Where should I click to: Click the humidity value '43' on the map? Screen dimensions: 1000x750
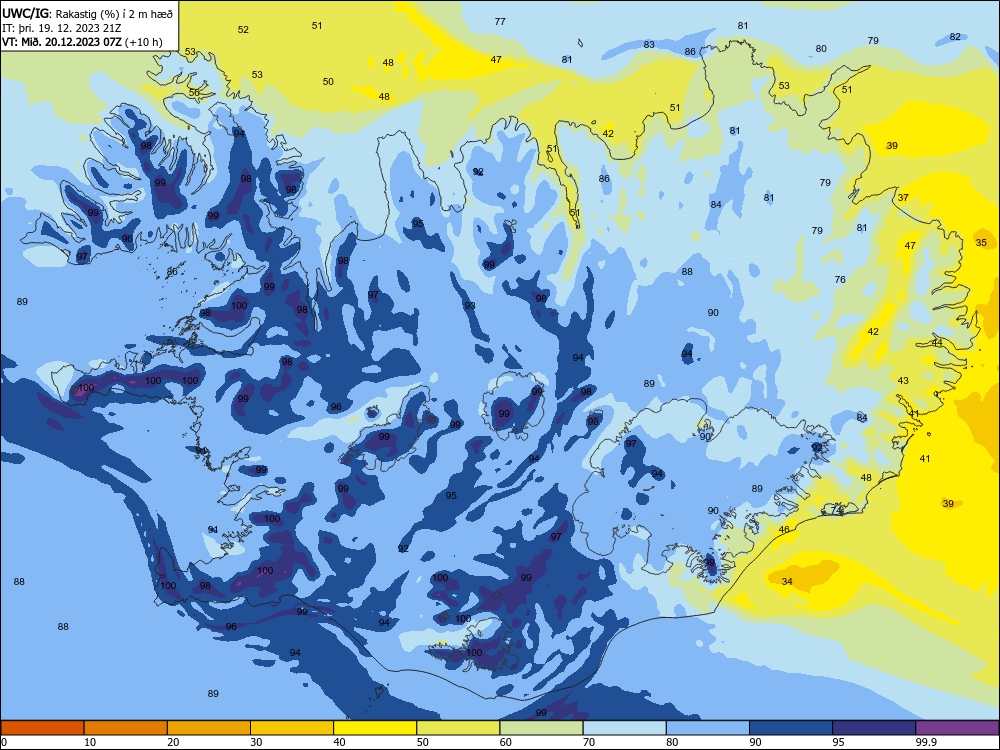(x=903, y=381)
